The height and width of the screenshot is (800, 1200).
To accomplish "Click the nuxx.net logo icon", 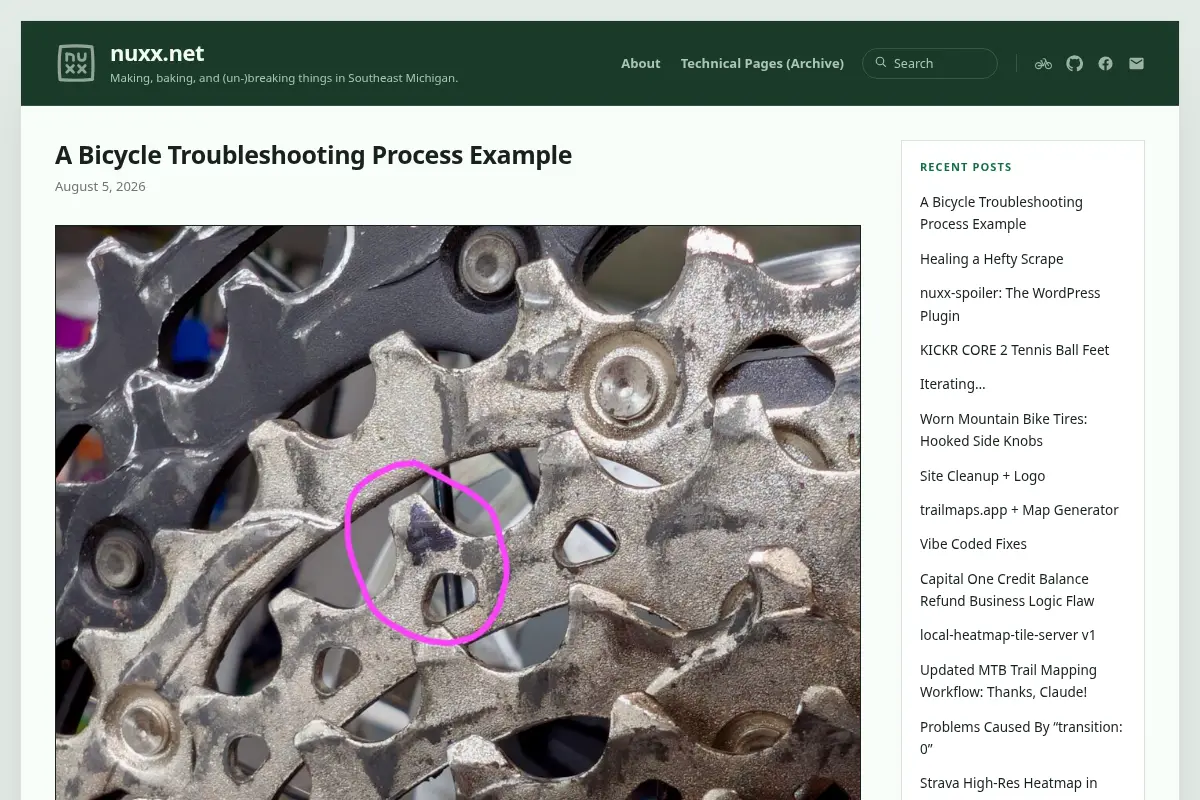I will tap(76, 63).
